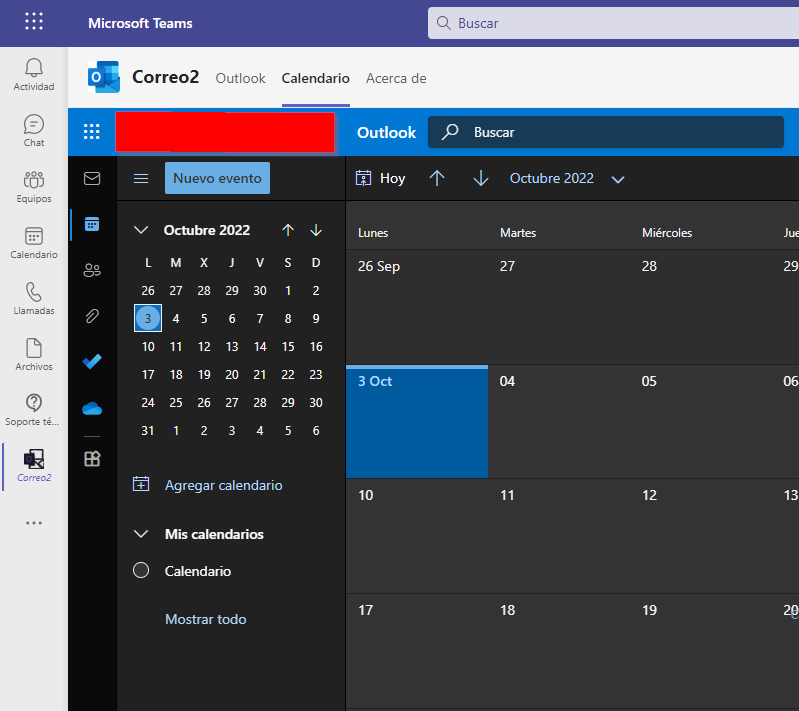Show more Teams apps ellipsis
Image resolution: width=799 pixels, height=711 pixels.
[34, 523]
